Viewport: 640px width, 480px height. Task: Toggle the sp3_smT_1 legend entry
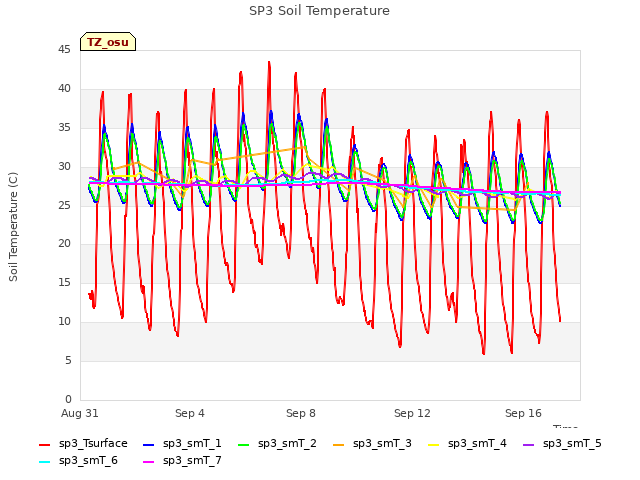(182, 444)
